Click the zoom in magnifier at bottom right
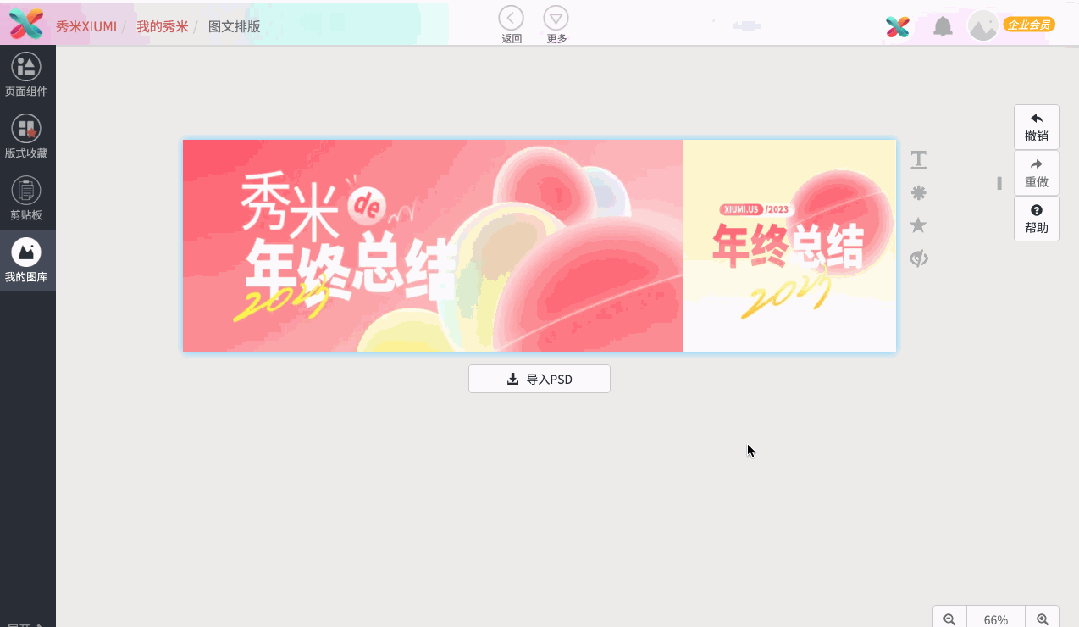1079x627 pixels. point(1043,617)
